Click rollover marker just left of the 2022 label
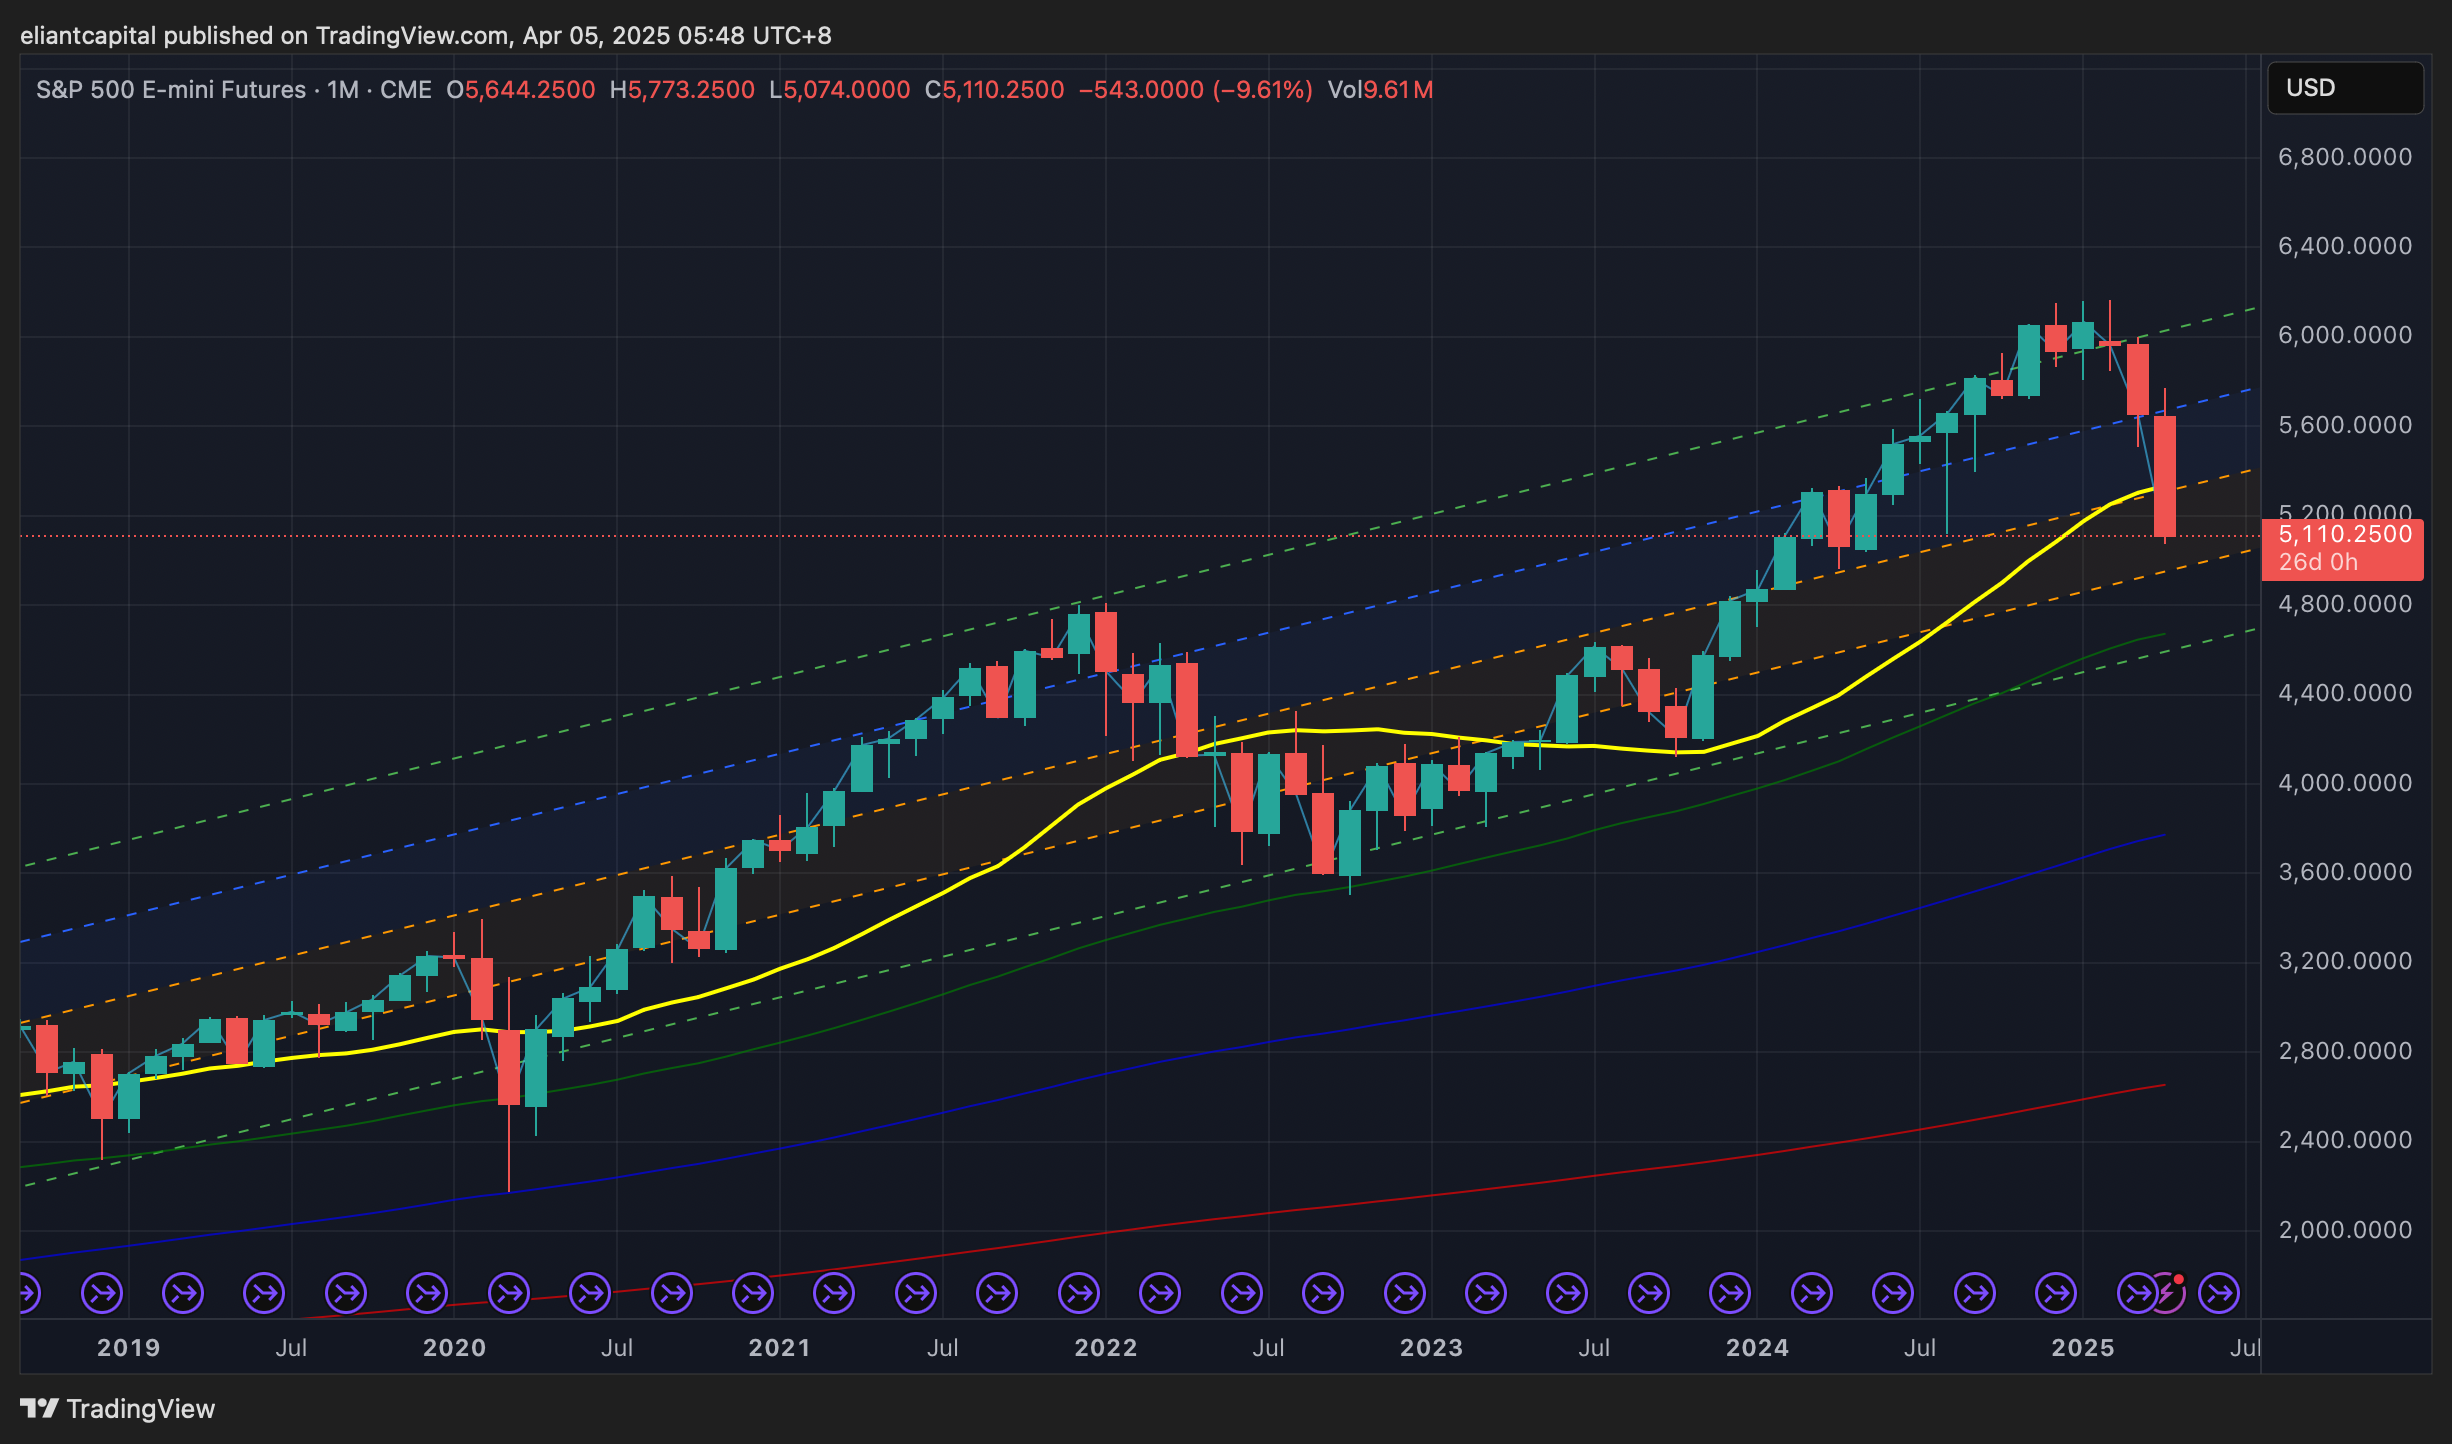 tap(1079, 1293)
